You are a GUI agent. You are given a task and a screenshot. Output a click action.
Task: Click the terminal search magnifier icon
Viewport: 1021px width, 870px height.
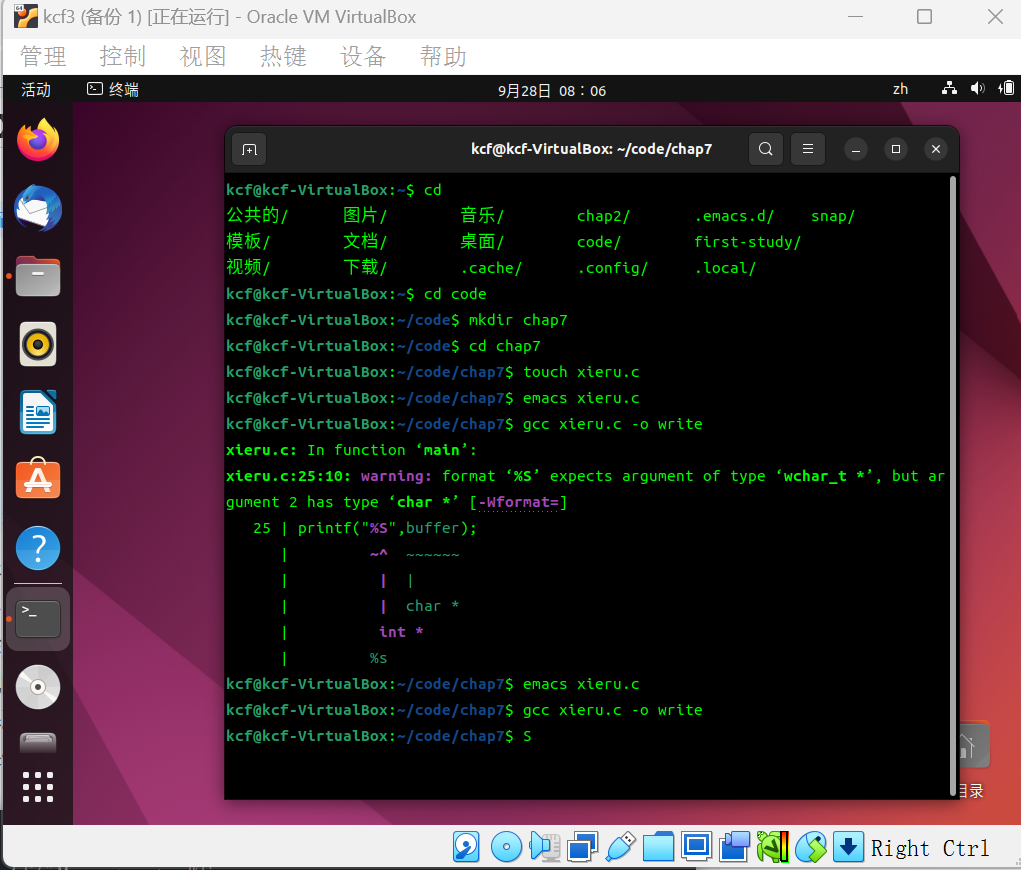tap(765, 149)
